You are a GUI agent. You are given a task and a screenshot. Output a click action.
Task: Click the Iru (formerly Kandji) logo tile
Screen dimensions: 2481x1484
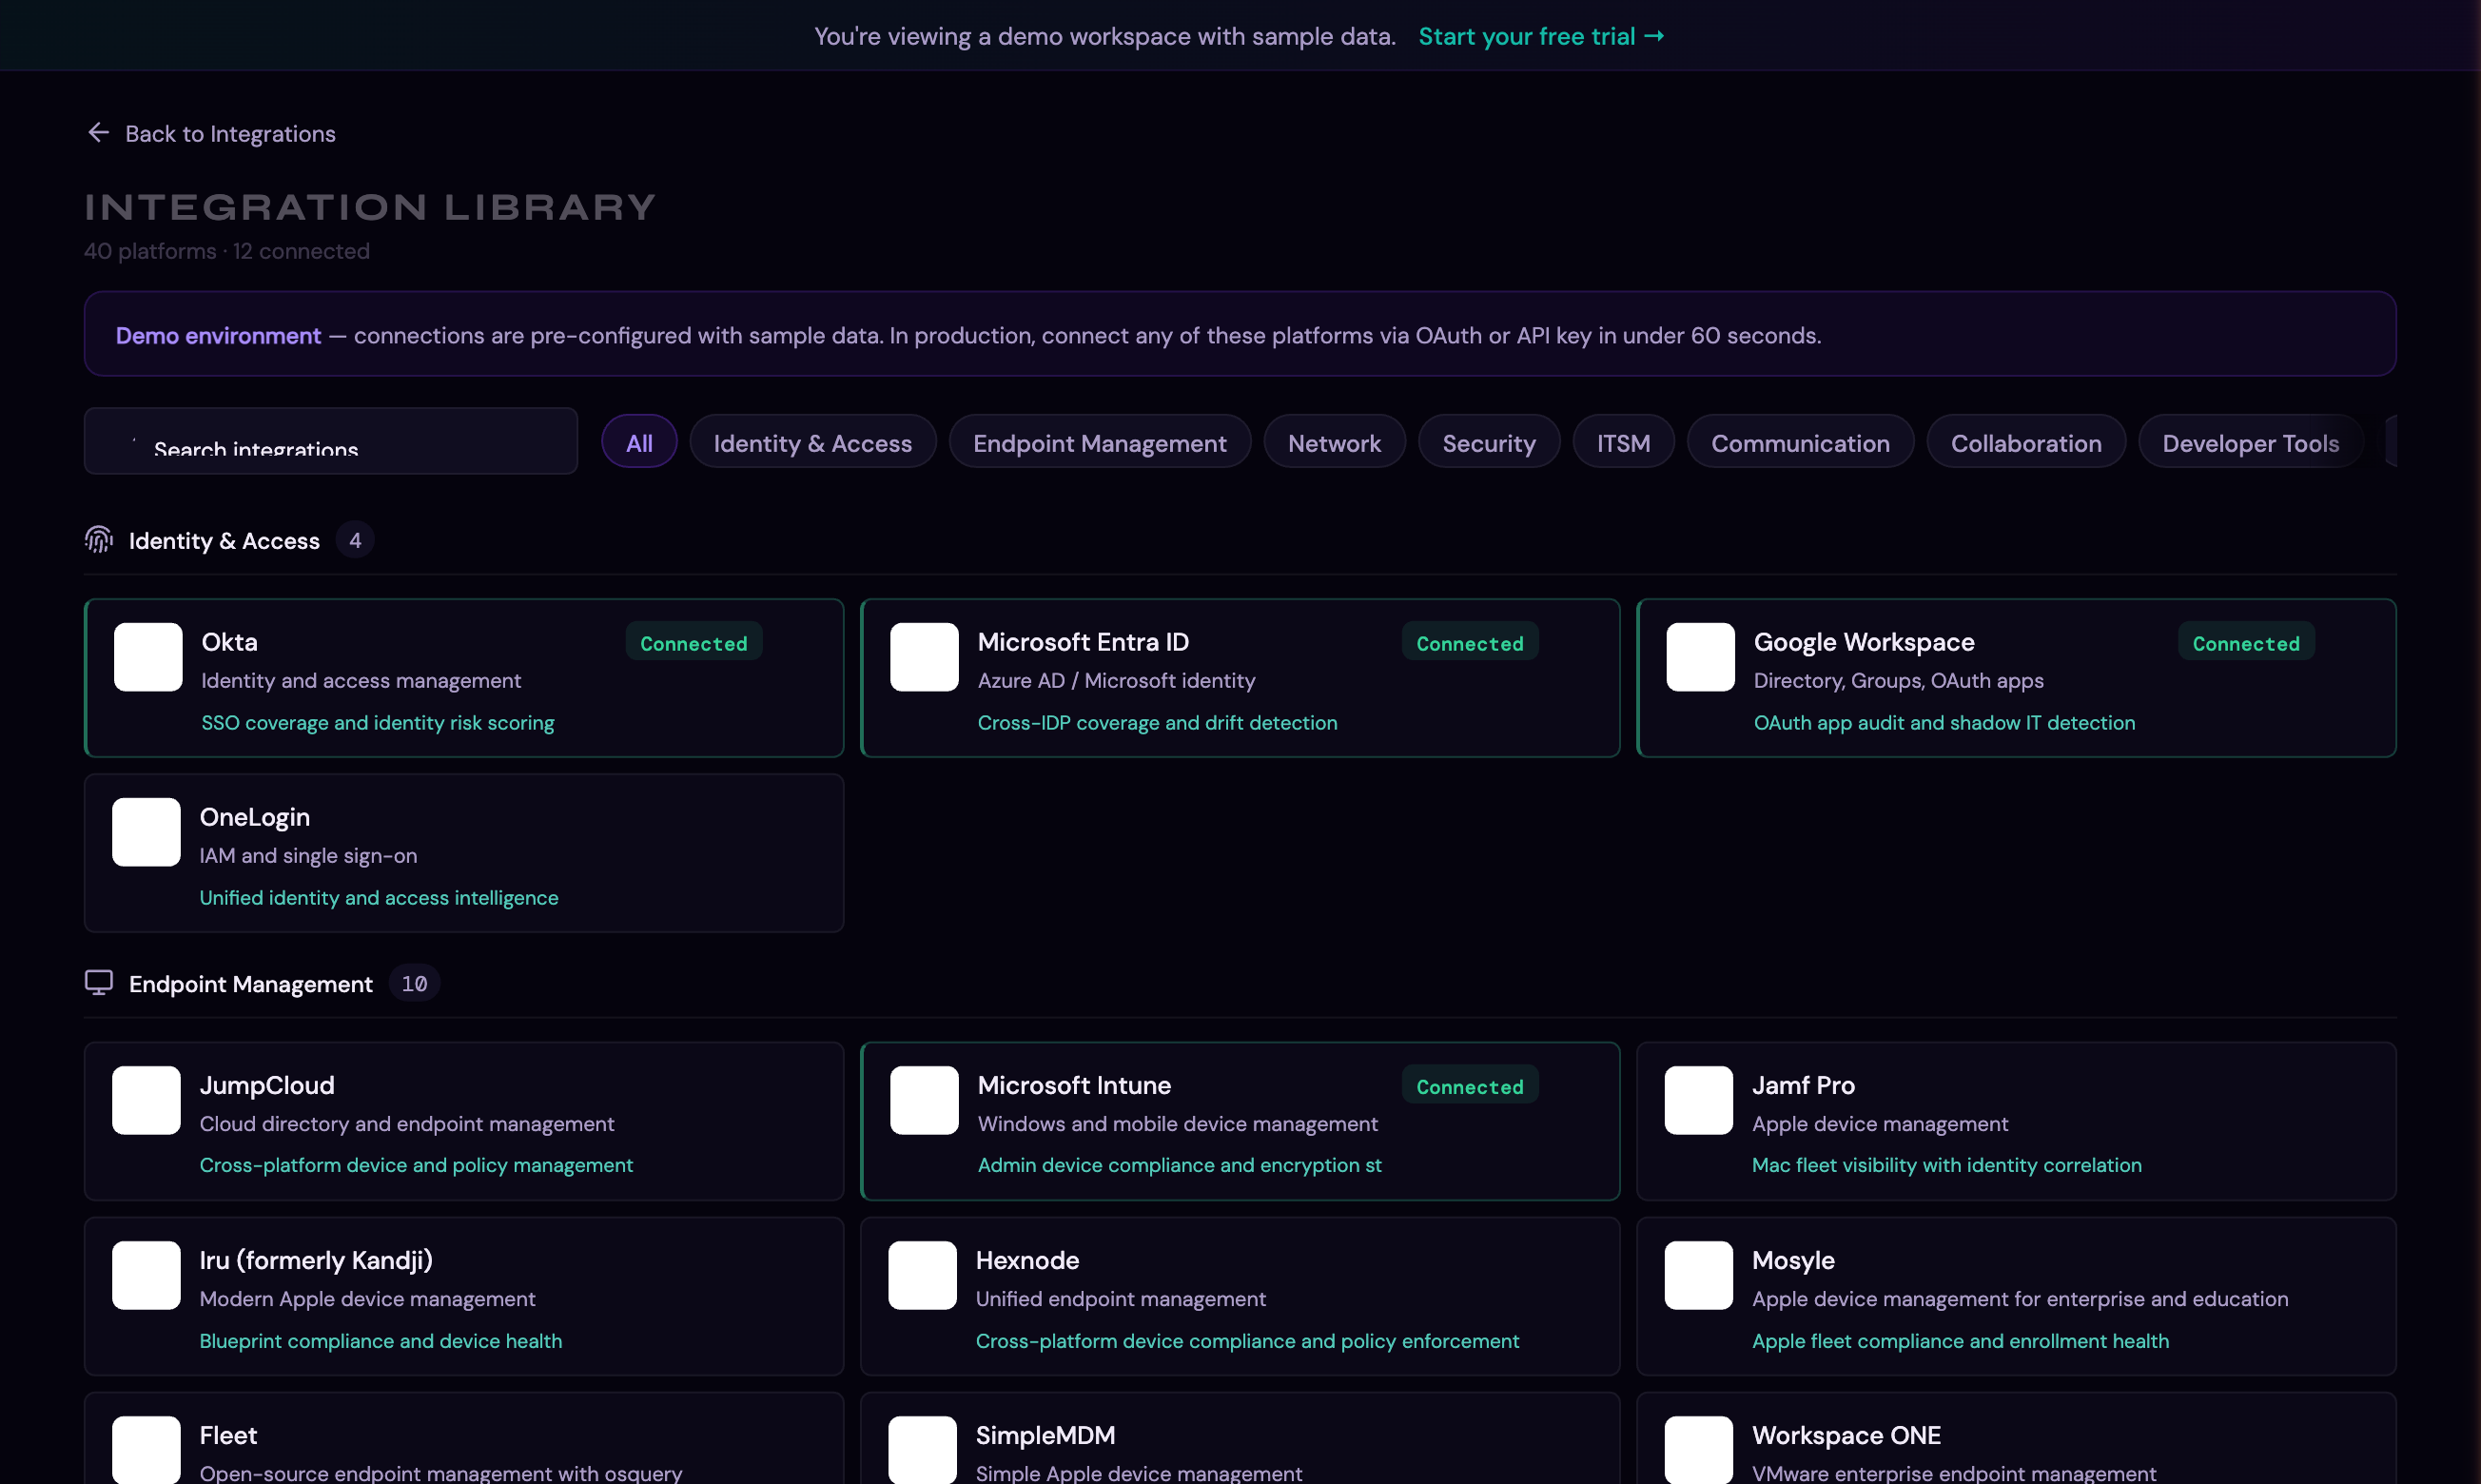tap(146, 1275)
